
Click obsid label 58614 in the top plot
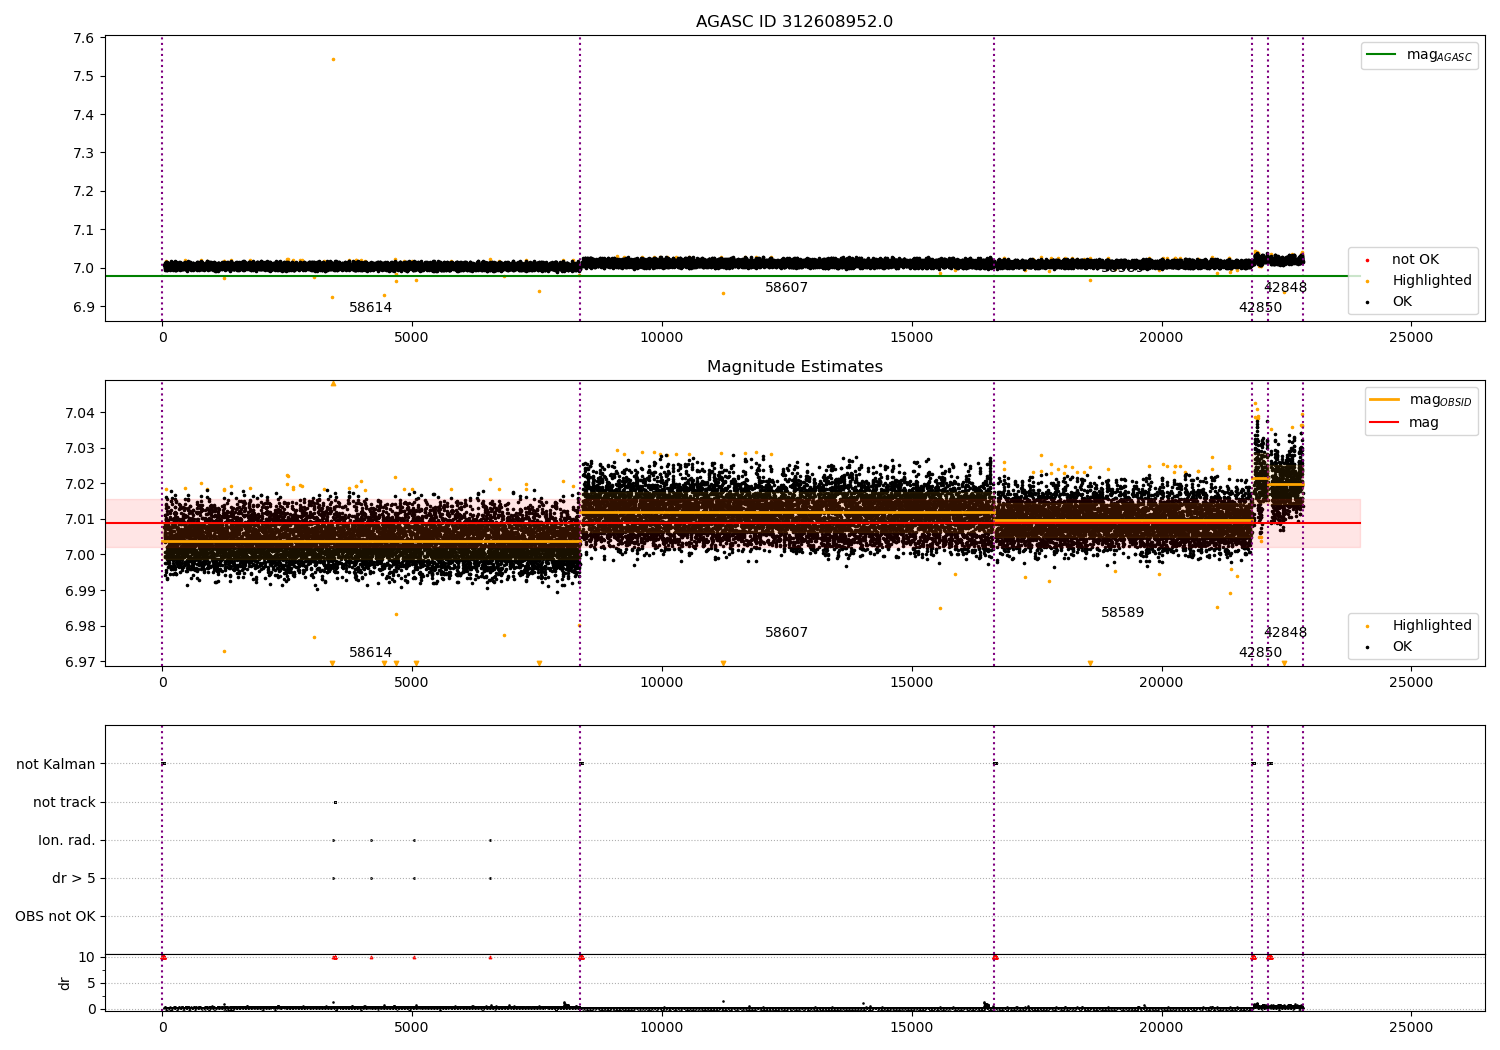point(370,308)
